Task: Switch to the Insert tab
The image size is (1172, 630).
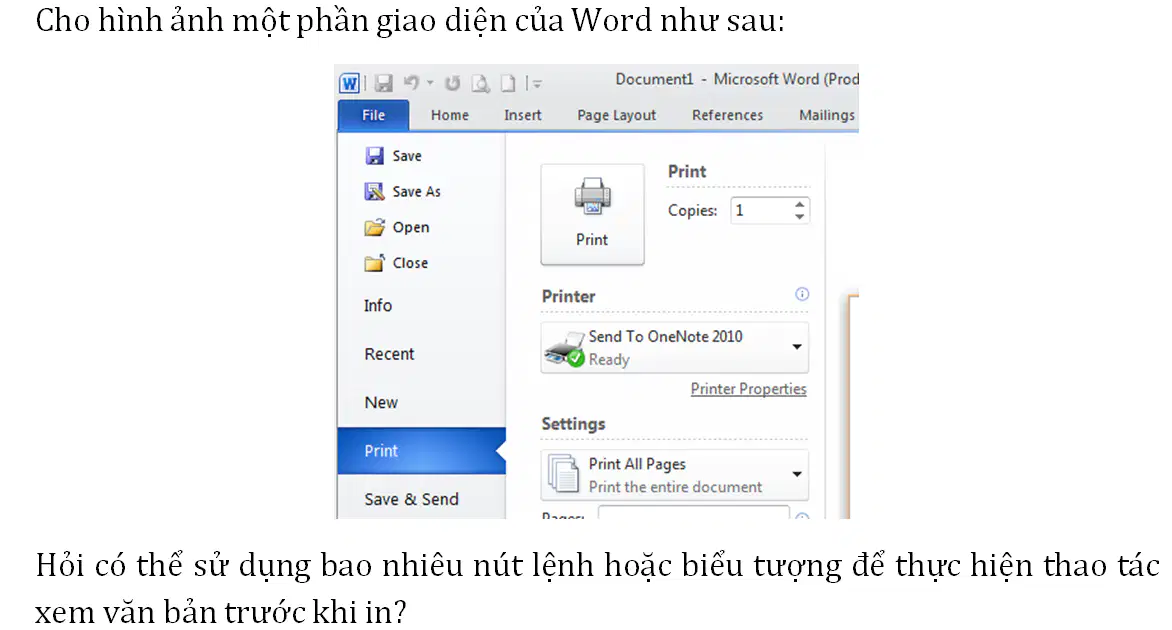Action: (522, 115)
